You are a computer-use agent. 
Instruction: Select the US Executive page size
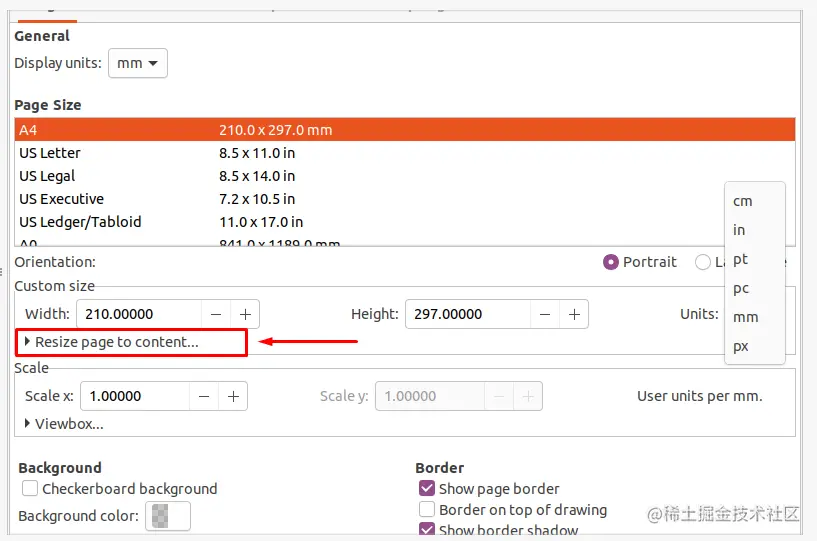pyautogui.click(x=405, y=199)
